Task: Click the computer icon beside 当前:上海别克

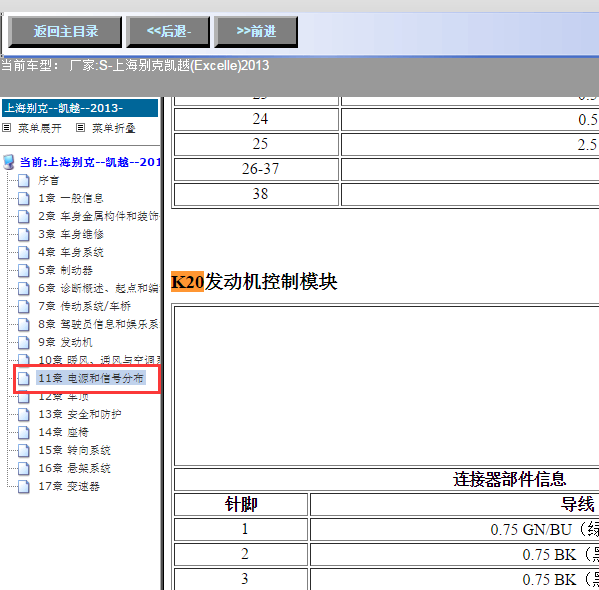Action: click(9, 162)
